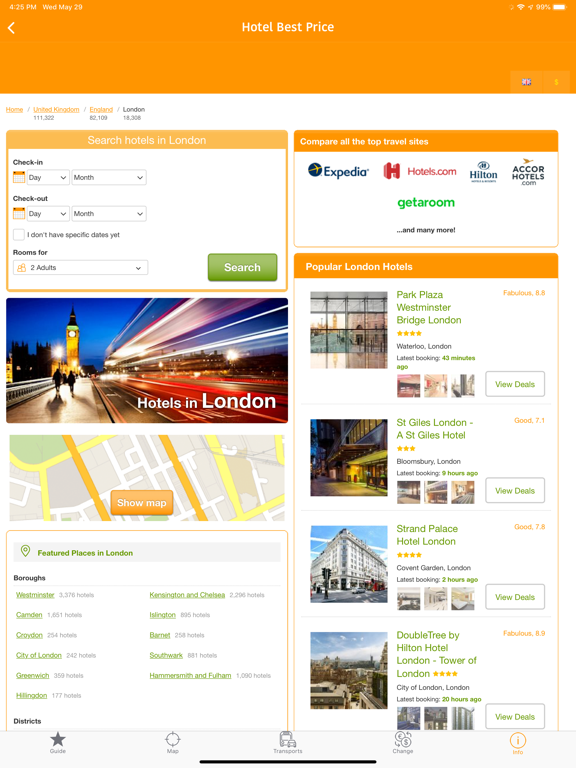Open the Home breadcrumb link

(14, 109)
